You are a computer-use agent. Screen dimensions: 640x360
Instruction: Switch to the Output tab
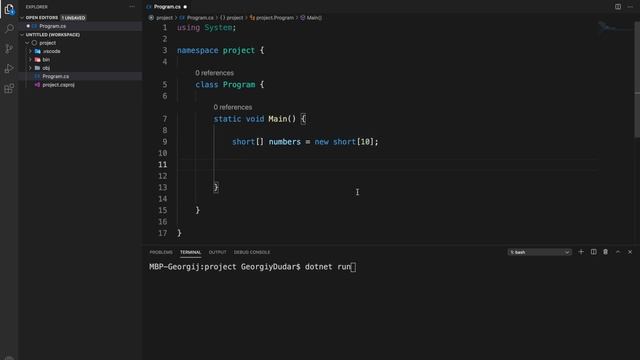[x=217, y=252]
